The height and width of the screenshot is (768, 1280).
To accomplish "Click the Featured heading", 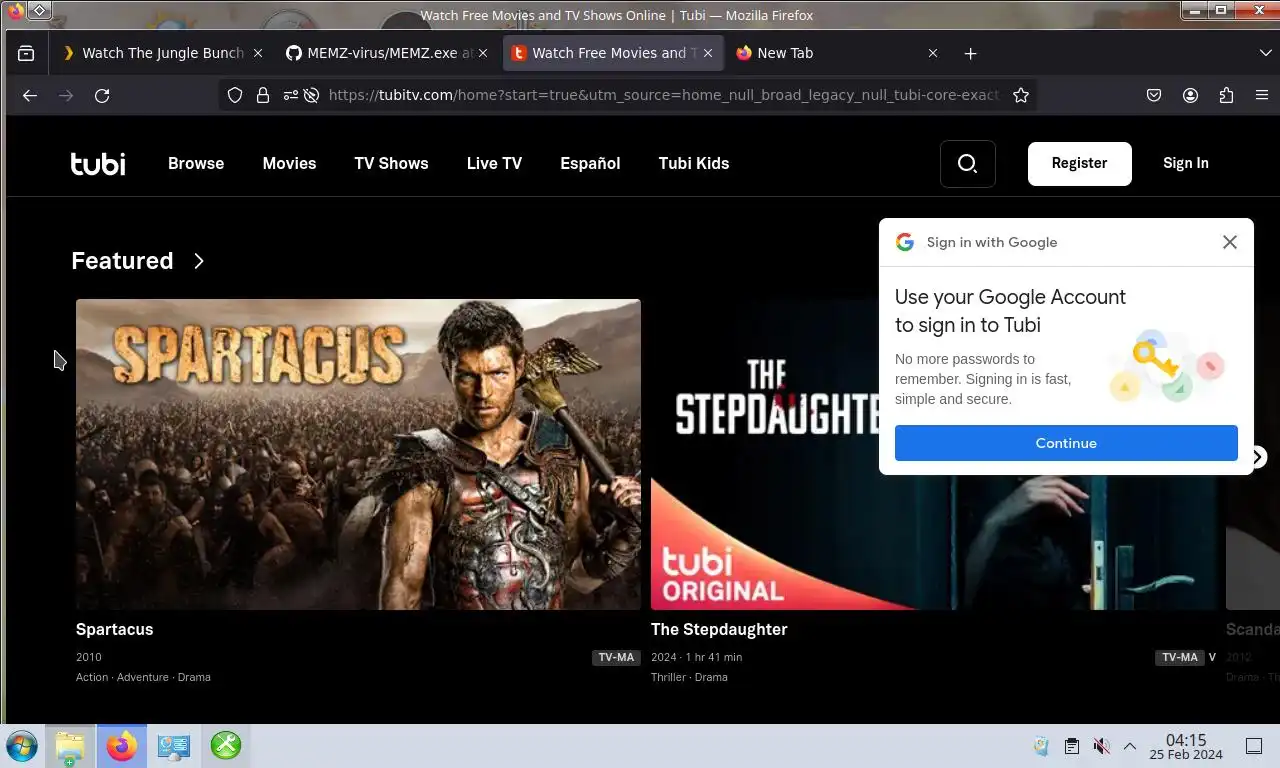I will (x=122, y=261).
